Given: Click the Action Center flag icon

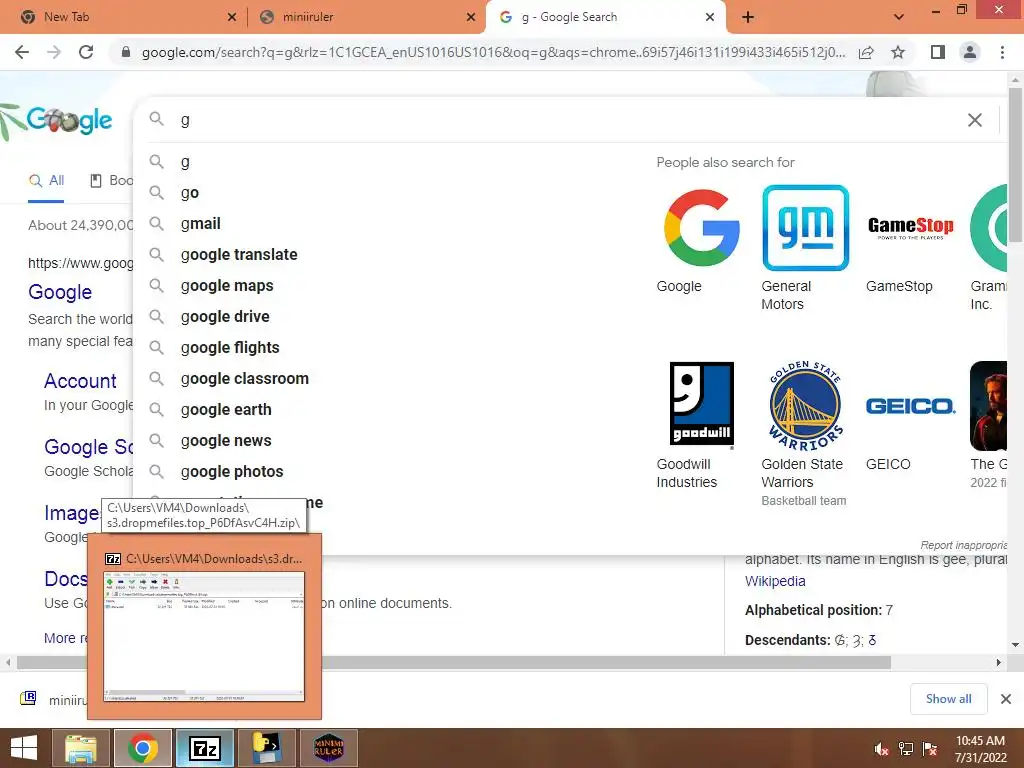Looking at the screenshot, I should (930, 749).
